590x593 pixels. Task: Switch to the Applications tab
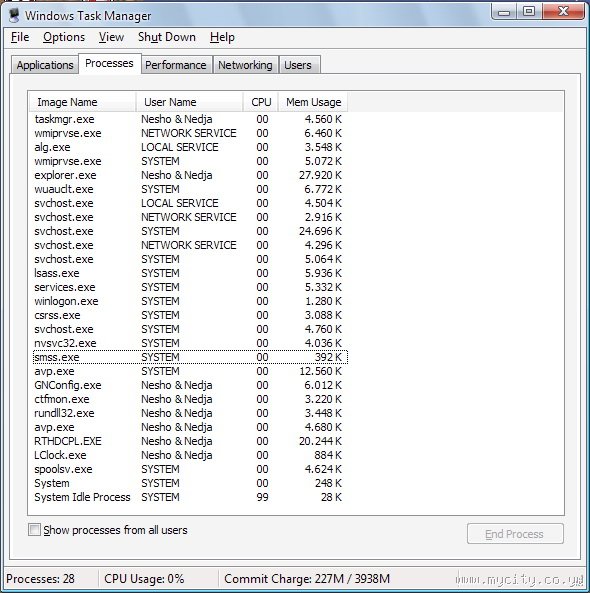click(45, 65)
